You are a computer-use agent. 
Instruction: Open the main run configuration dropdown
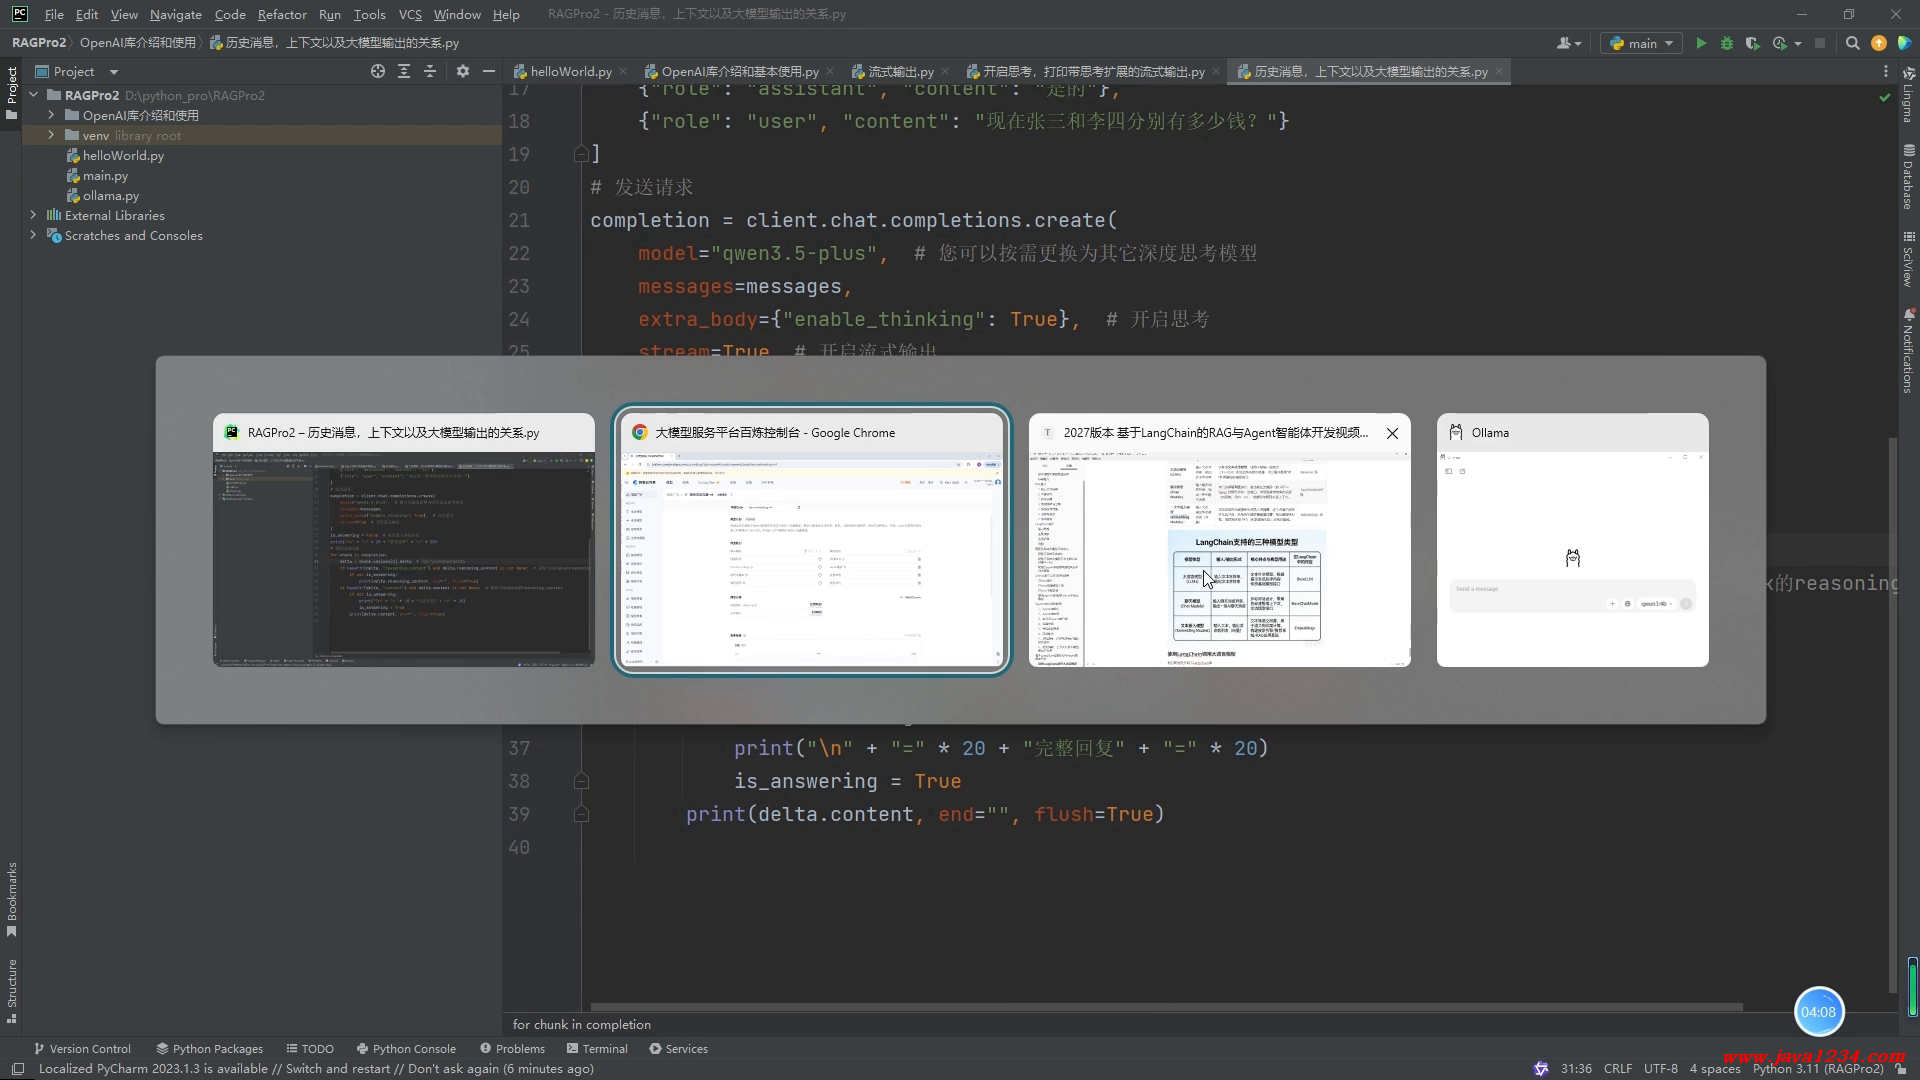tap(1641, 43)
